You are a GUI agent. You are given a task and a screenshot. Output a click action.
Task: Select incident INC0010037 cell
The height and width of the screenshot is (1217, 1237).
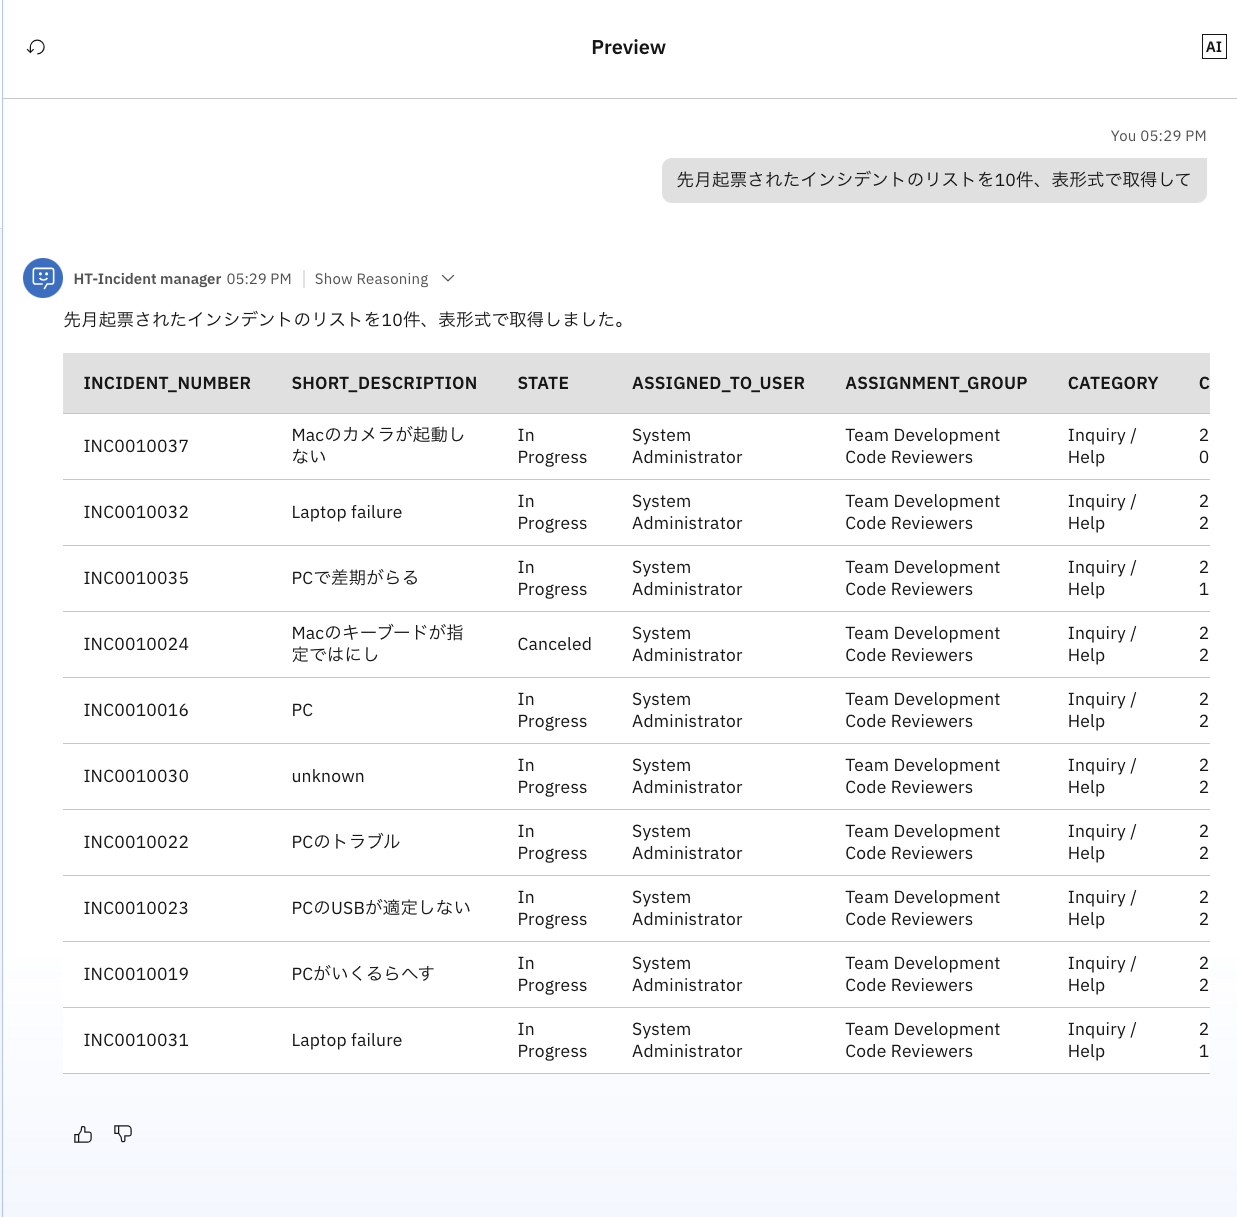[x=136, y=446]
